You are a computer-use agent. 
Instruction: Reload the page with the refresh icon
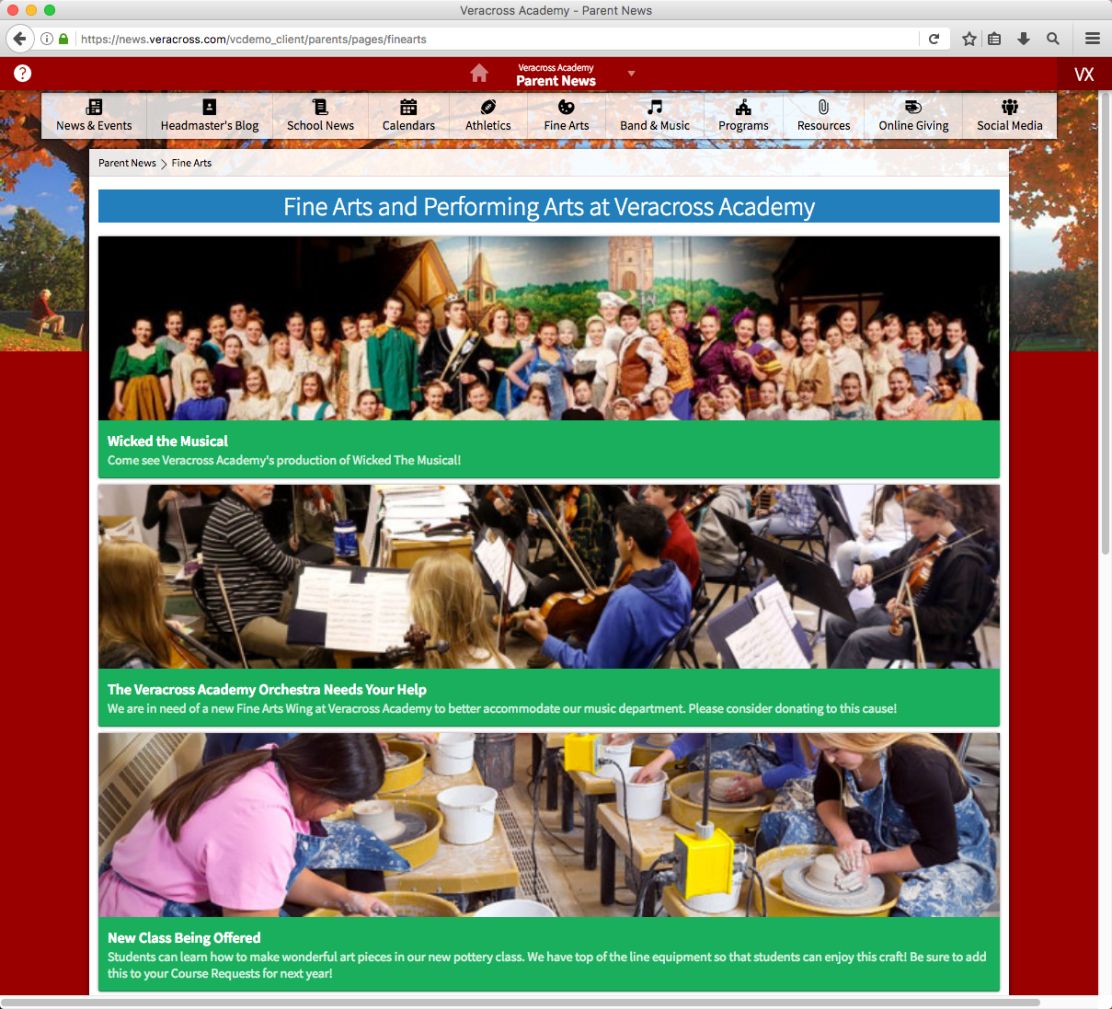[x=934, y=39]
